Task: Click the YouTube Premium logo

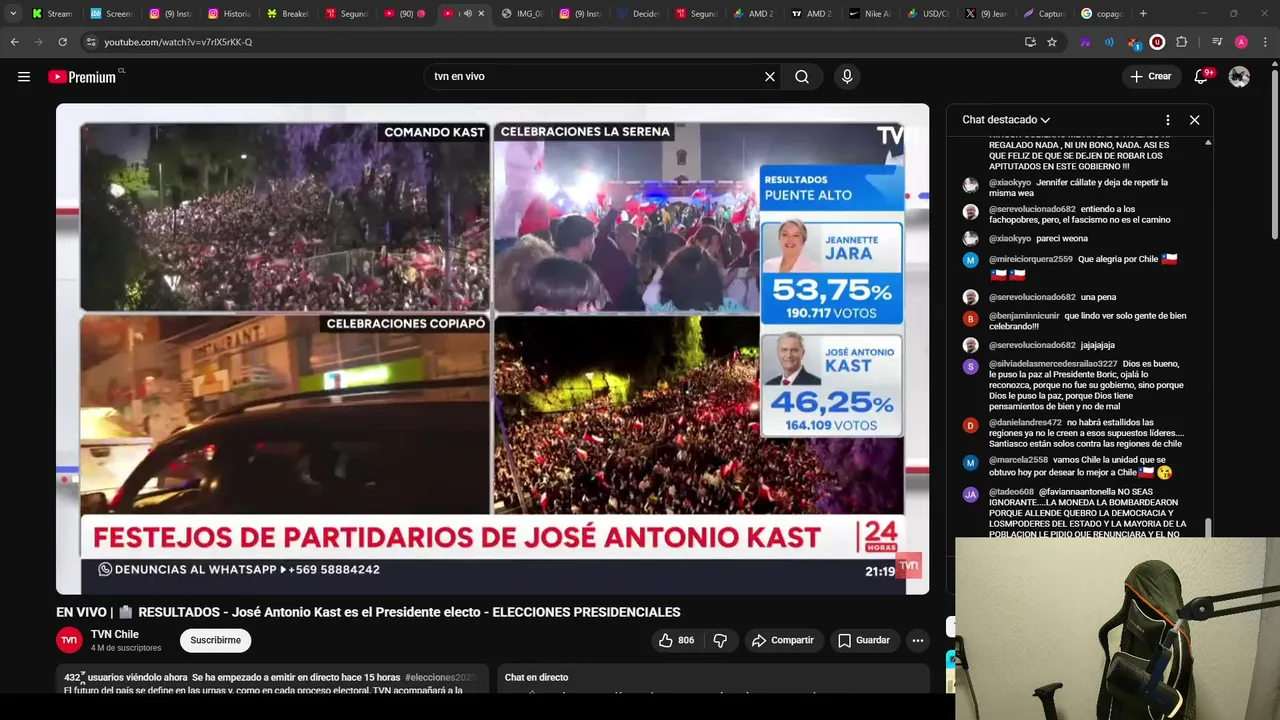Action: click(x=82, y=76)
